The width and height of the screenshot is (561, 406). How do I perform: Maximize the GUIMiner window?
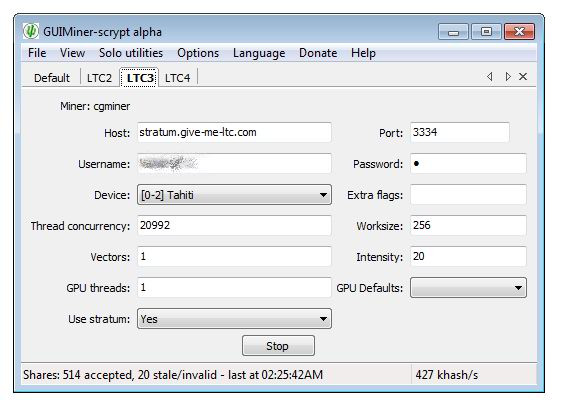[486, 32]
